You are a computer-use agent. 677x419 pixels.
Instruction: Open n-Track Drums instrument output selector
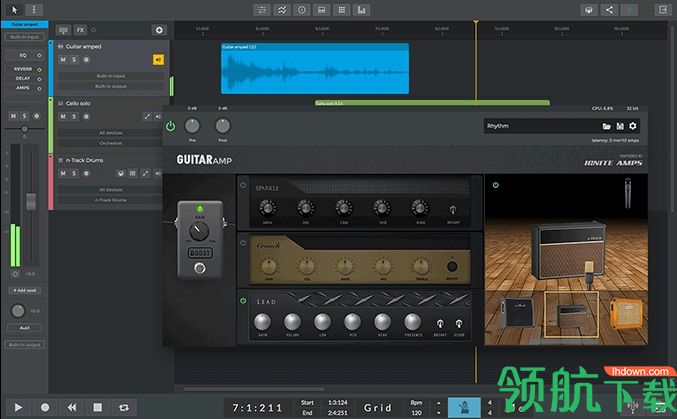coord(111,200)
